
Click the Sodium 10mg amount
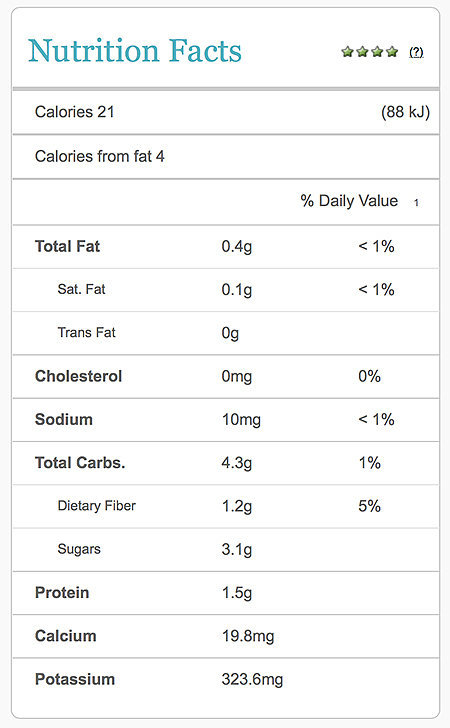click(x=241, y=420)
